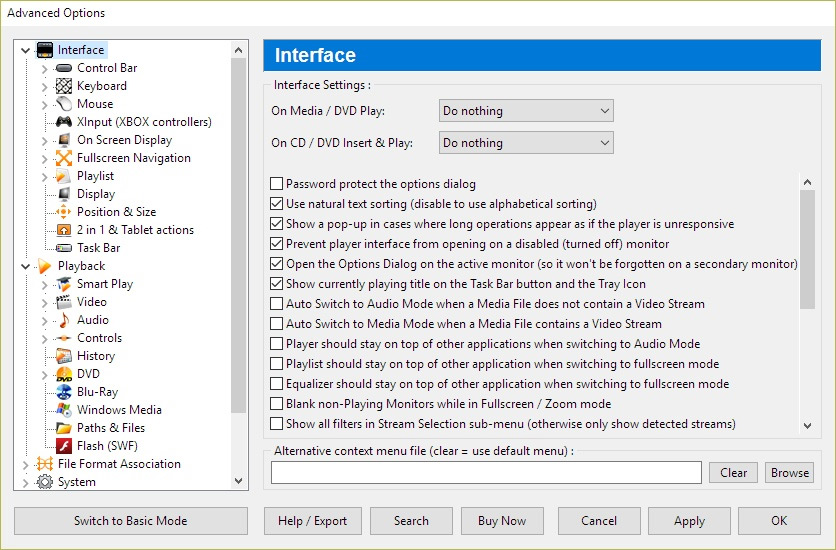Screen dimensions: 836x550
Task: Expand the Control Bar node
Action: pyautogui.click(x=45, y=69)
